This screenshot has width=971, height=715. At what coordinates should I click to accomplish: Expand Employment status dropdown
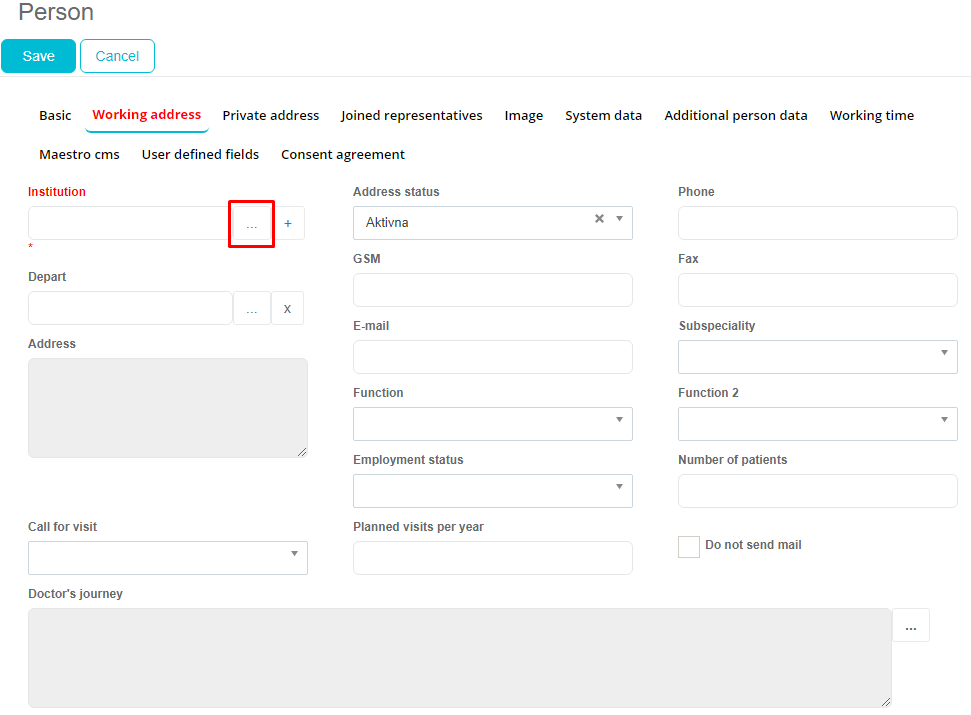(492, 491)
